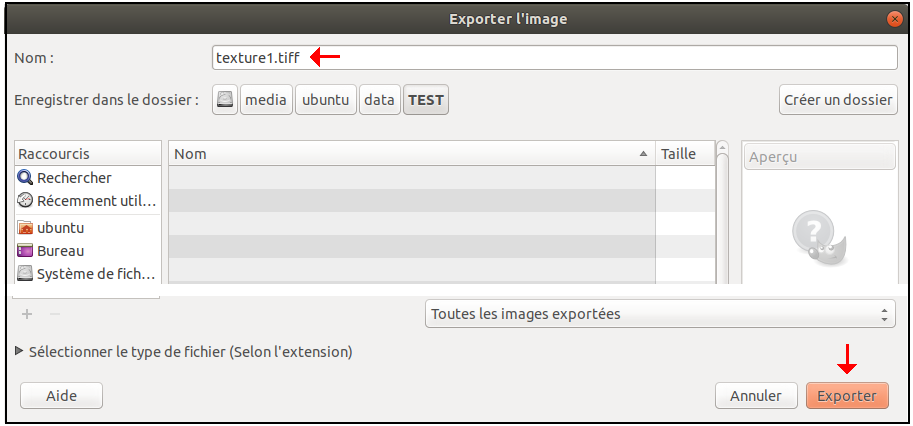Click the Annuler button
Viewport: 913px width, 426px height.
click(756, 396)
